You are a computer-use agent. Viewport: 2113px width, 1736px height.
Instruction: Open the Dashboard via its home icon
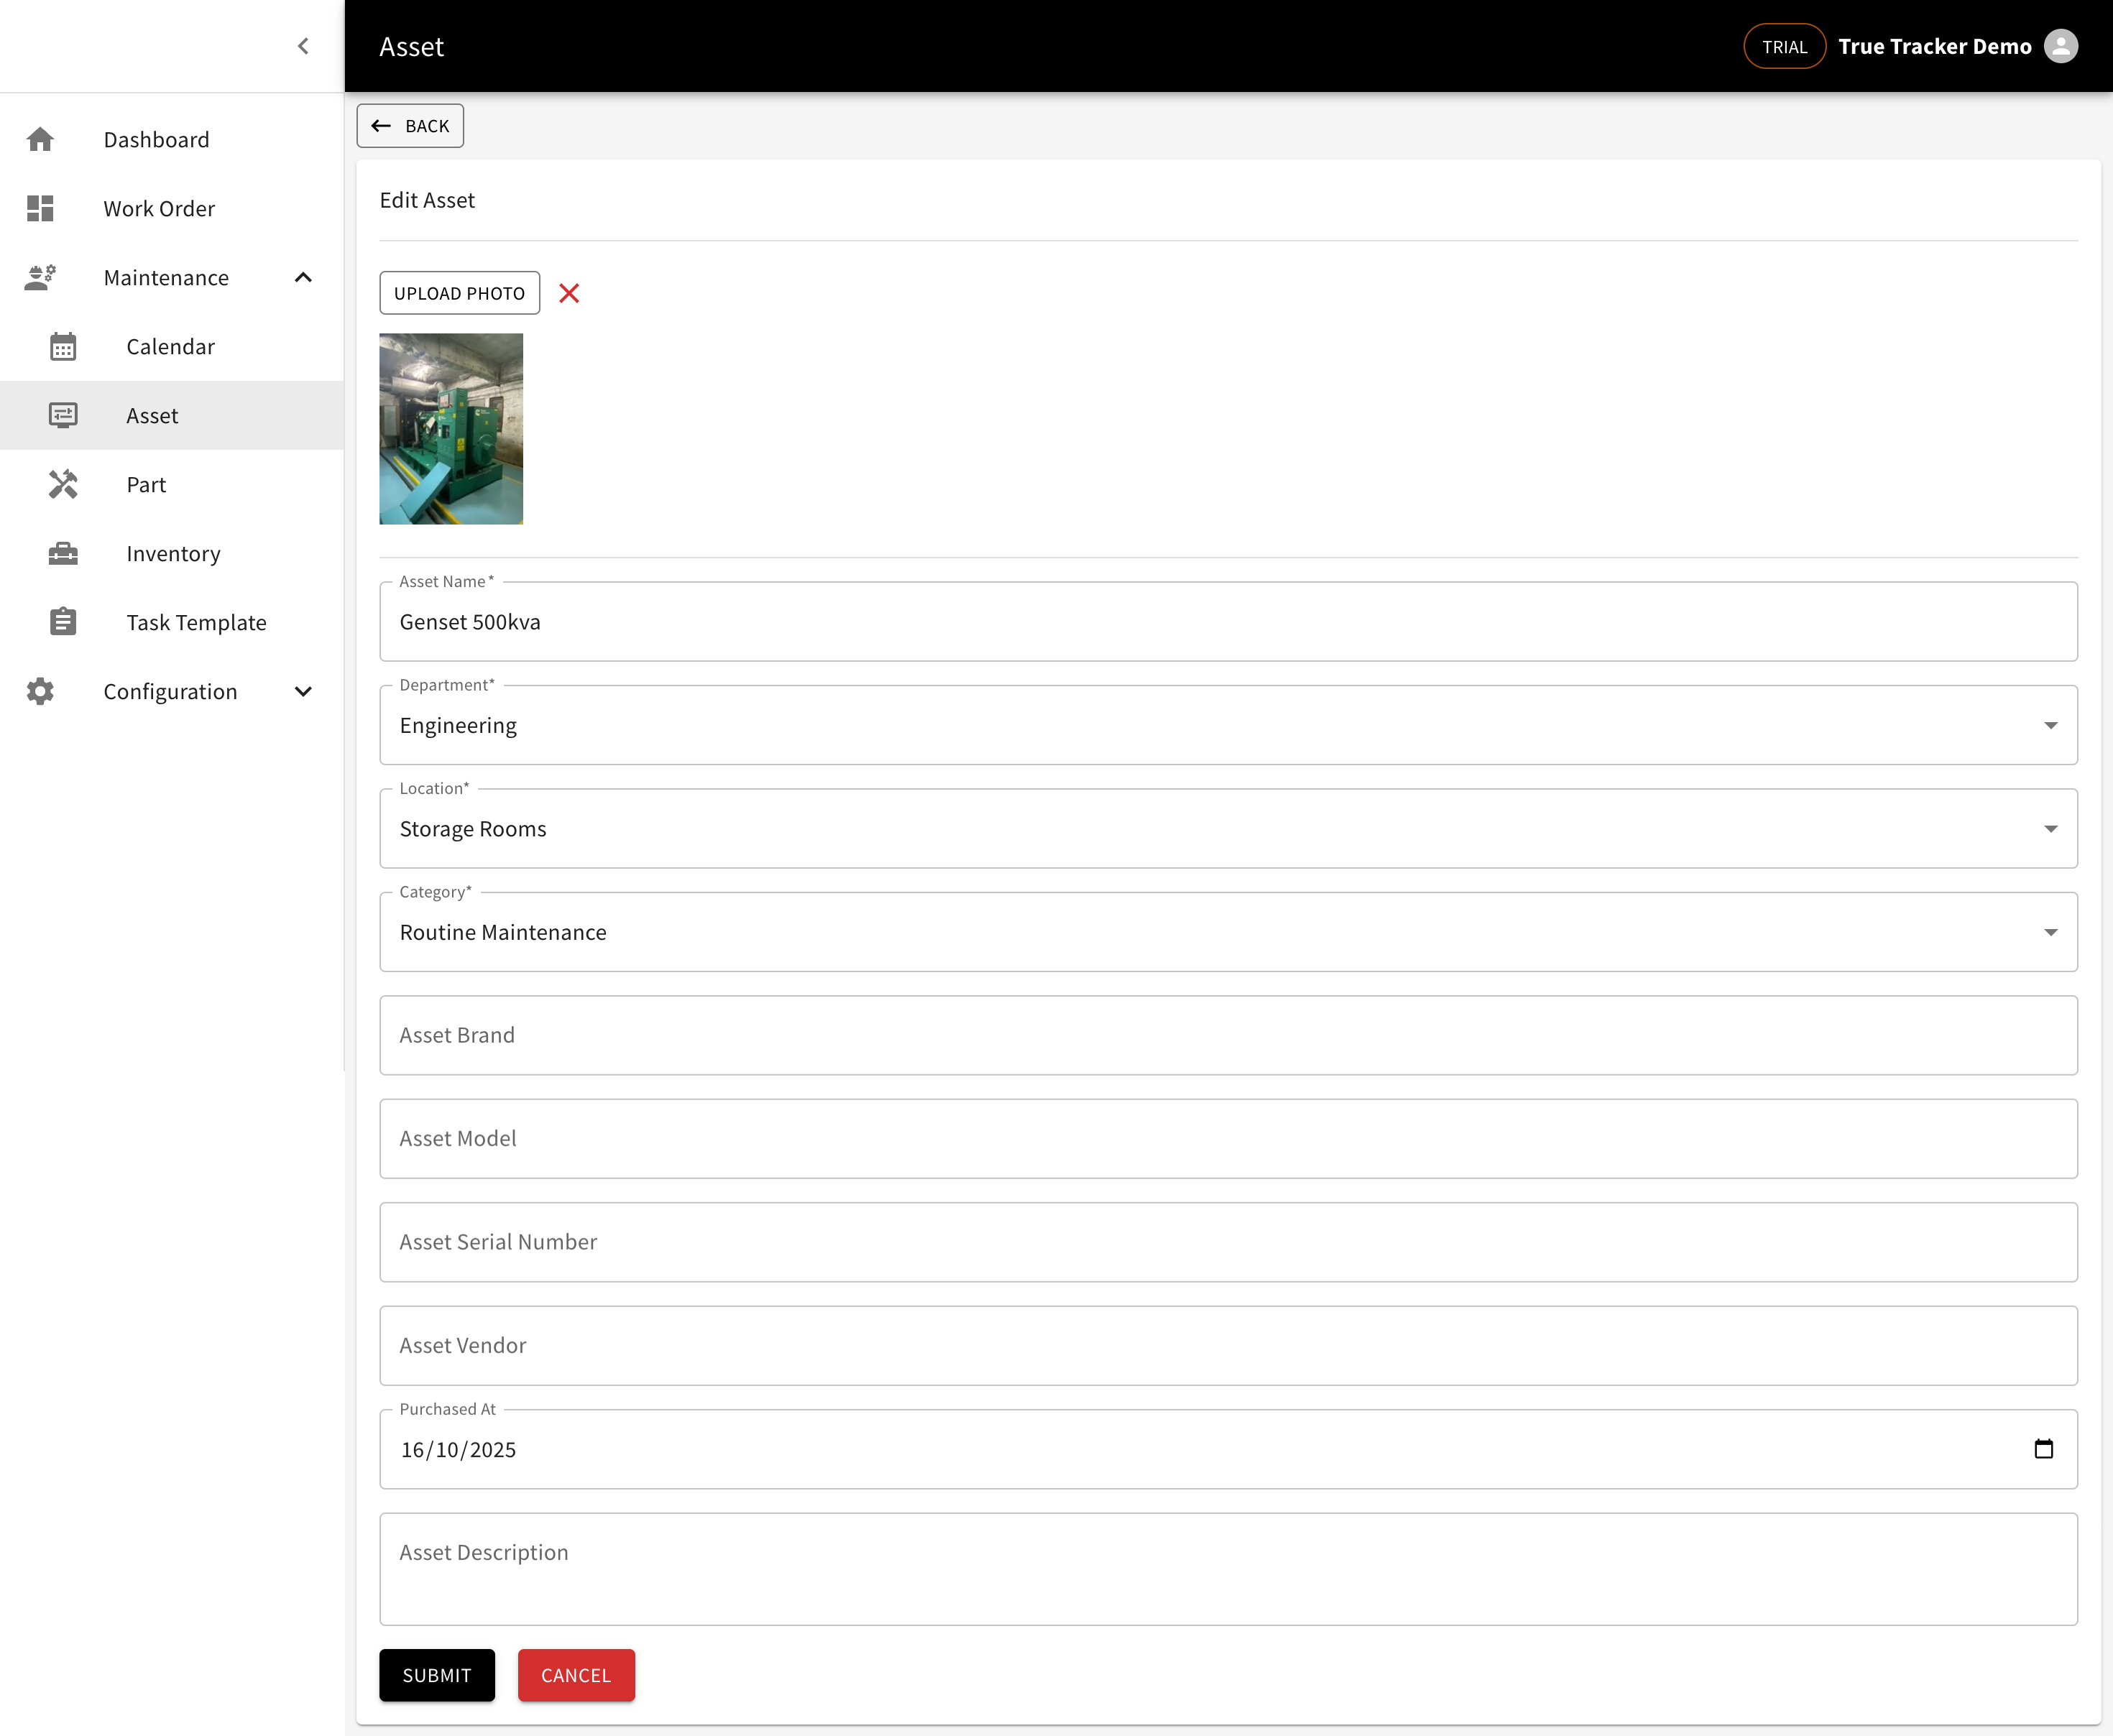tap(40, 139)
